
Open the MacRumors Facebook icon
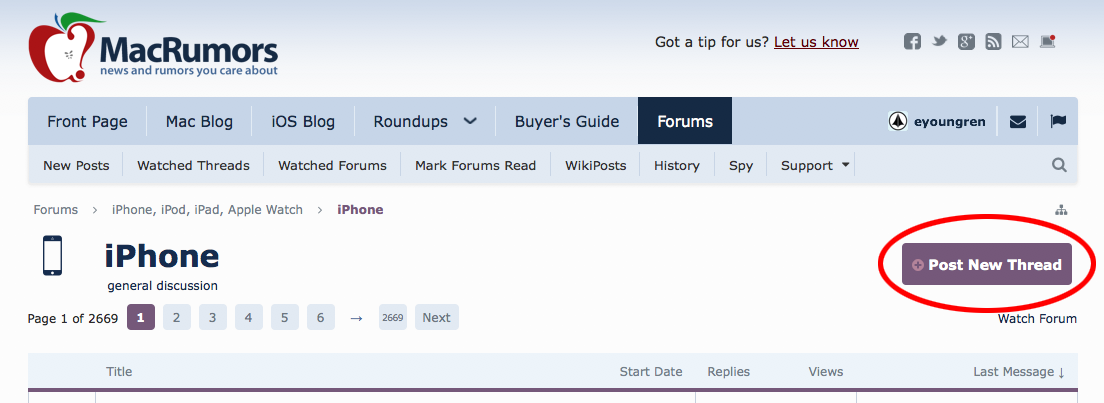912,42
